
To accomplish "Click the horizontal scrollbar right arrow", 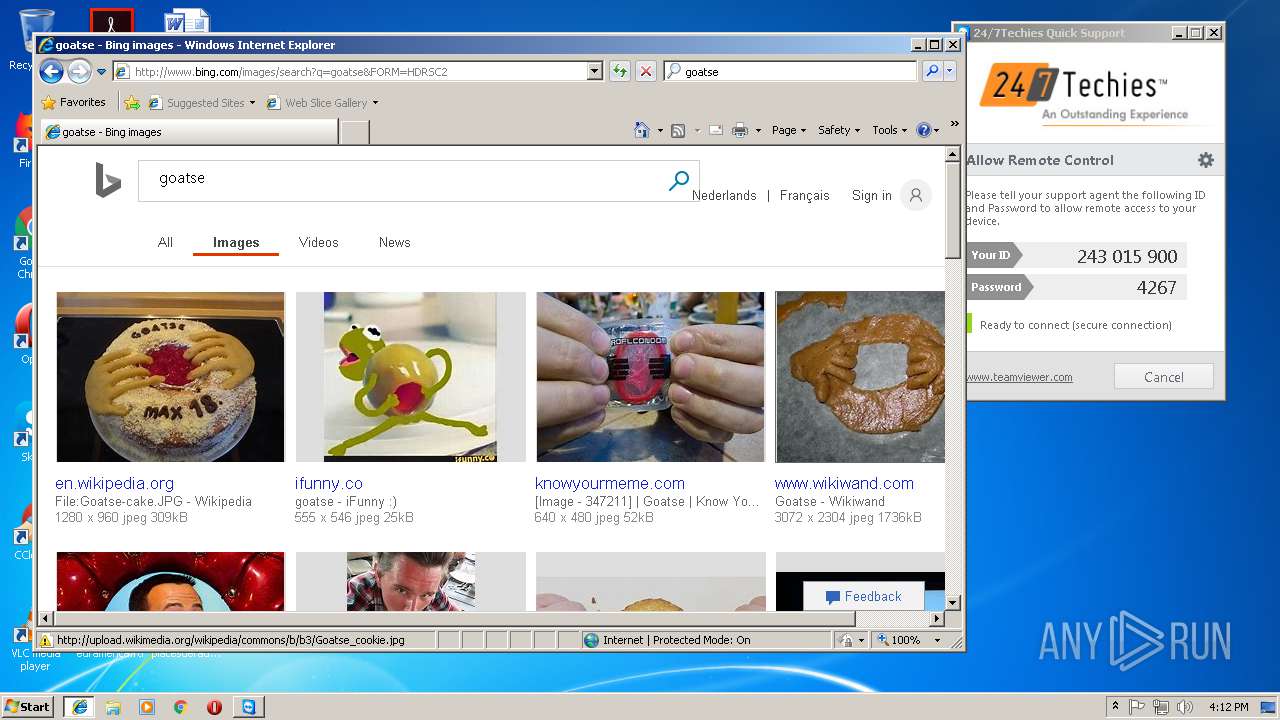I will click(x=937, y=619).
